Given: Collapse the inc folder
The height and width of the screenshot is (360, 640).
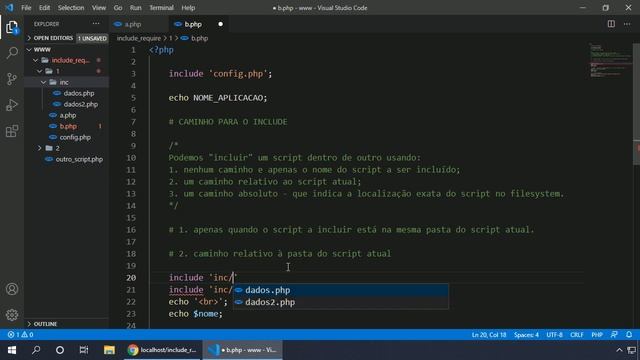Looking at the screenshot, I should pos(44,82).
